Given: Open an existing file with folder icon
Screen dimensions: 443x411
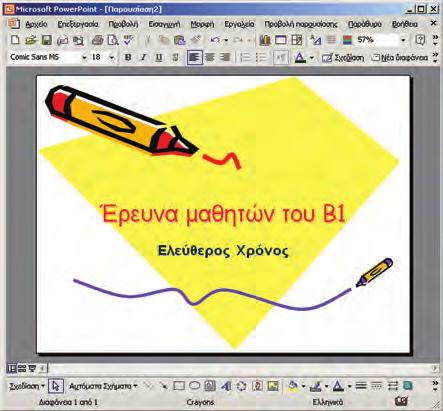Looking at the screenshot, I should pos(31,40).
